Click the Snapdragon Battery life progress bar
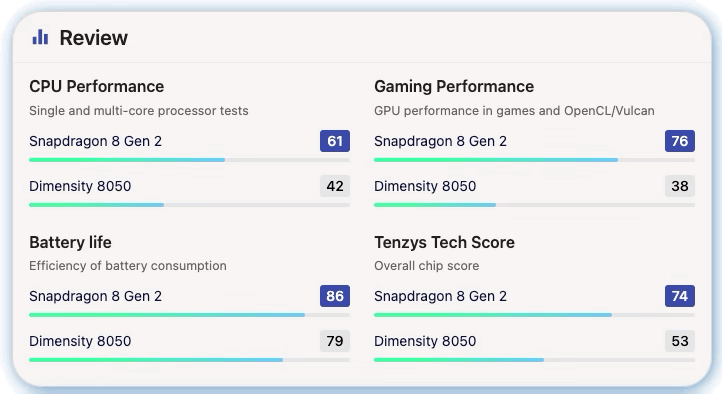The width and height of the screenshot is (722, 394). point(189,315)
